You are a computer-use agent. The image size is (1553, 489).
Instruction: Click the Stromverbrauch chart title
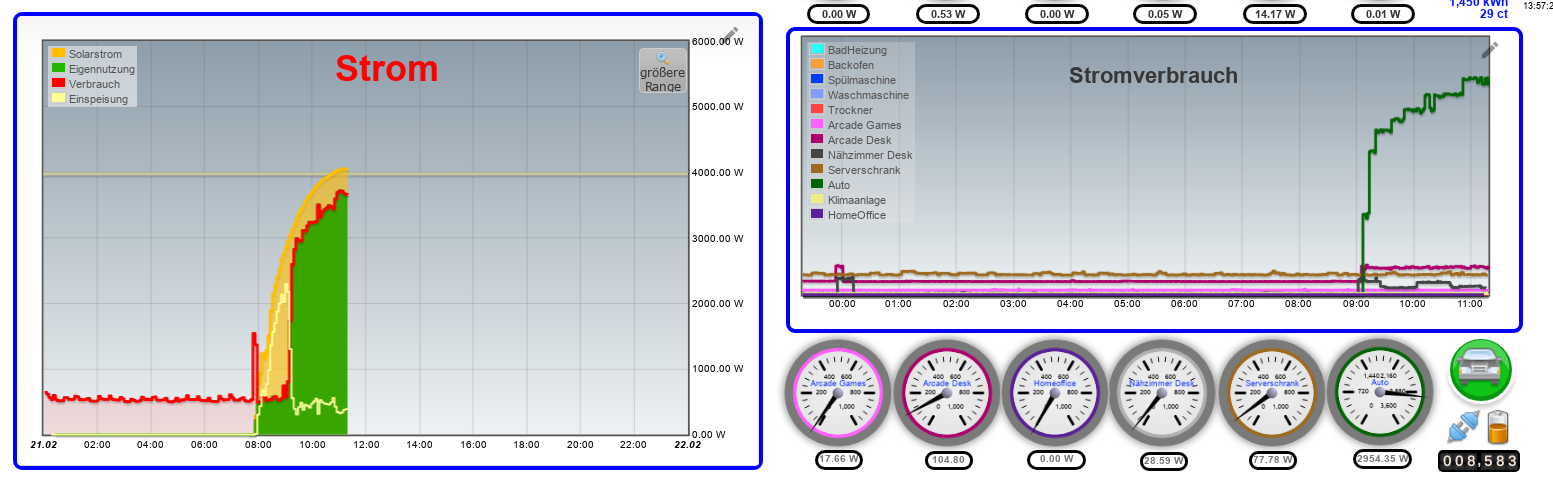(1153, 76)
